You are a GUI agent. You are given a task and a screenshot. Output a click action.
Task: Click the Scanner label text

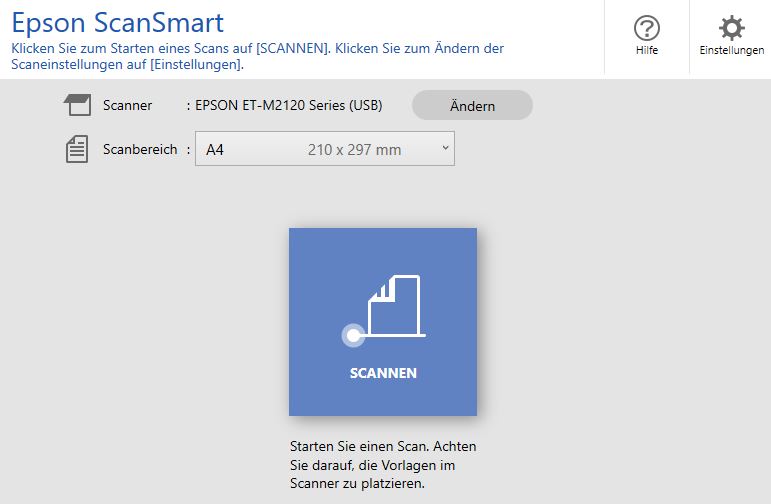(127, 105)
